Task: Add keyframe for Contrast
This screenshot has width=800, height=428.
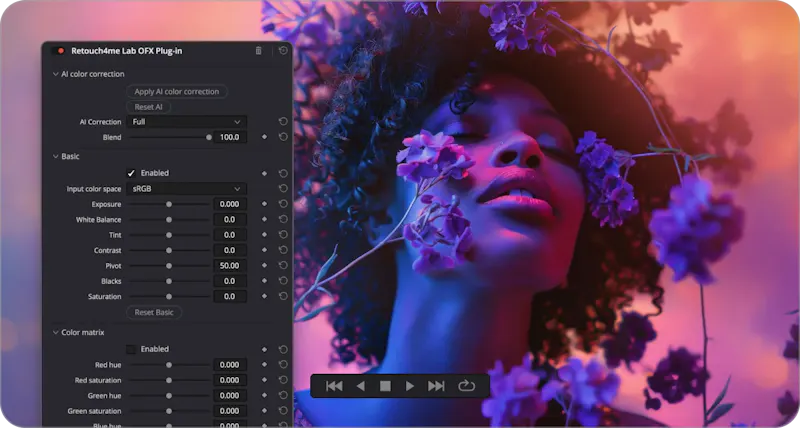Action: pos(264,250)
